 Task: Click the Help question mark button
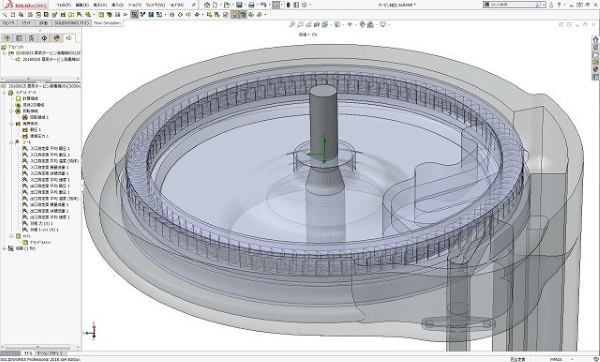point(559,5)
